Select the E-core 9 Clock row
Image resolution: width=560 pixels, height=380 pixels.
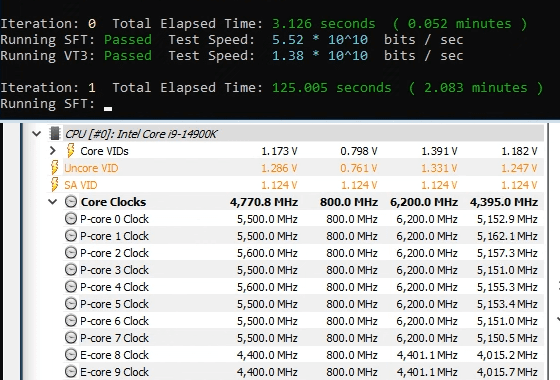point(304,372)
